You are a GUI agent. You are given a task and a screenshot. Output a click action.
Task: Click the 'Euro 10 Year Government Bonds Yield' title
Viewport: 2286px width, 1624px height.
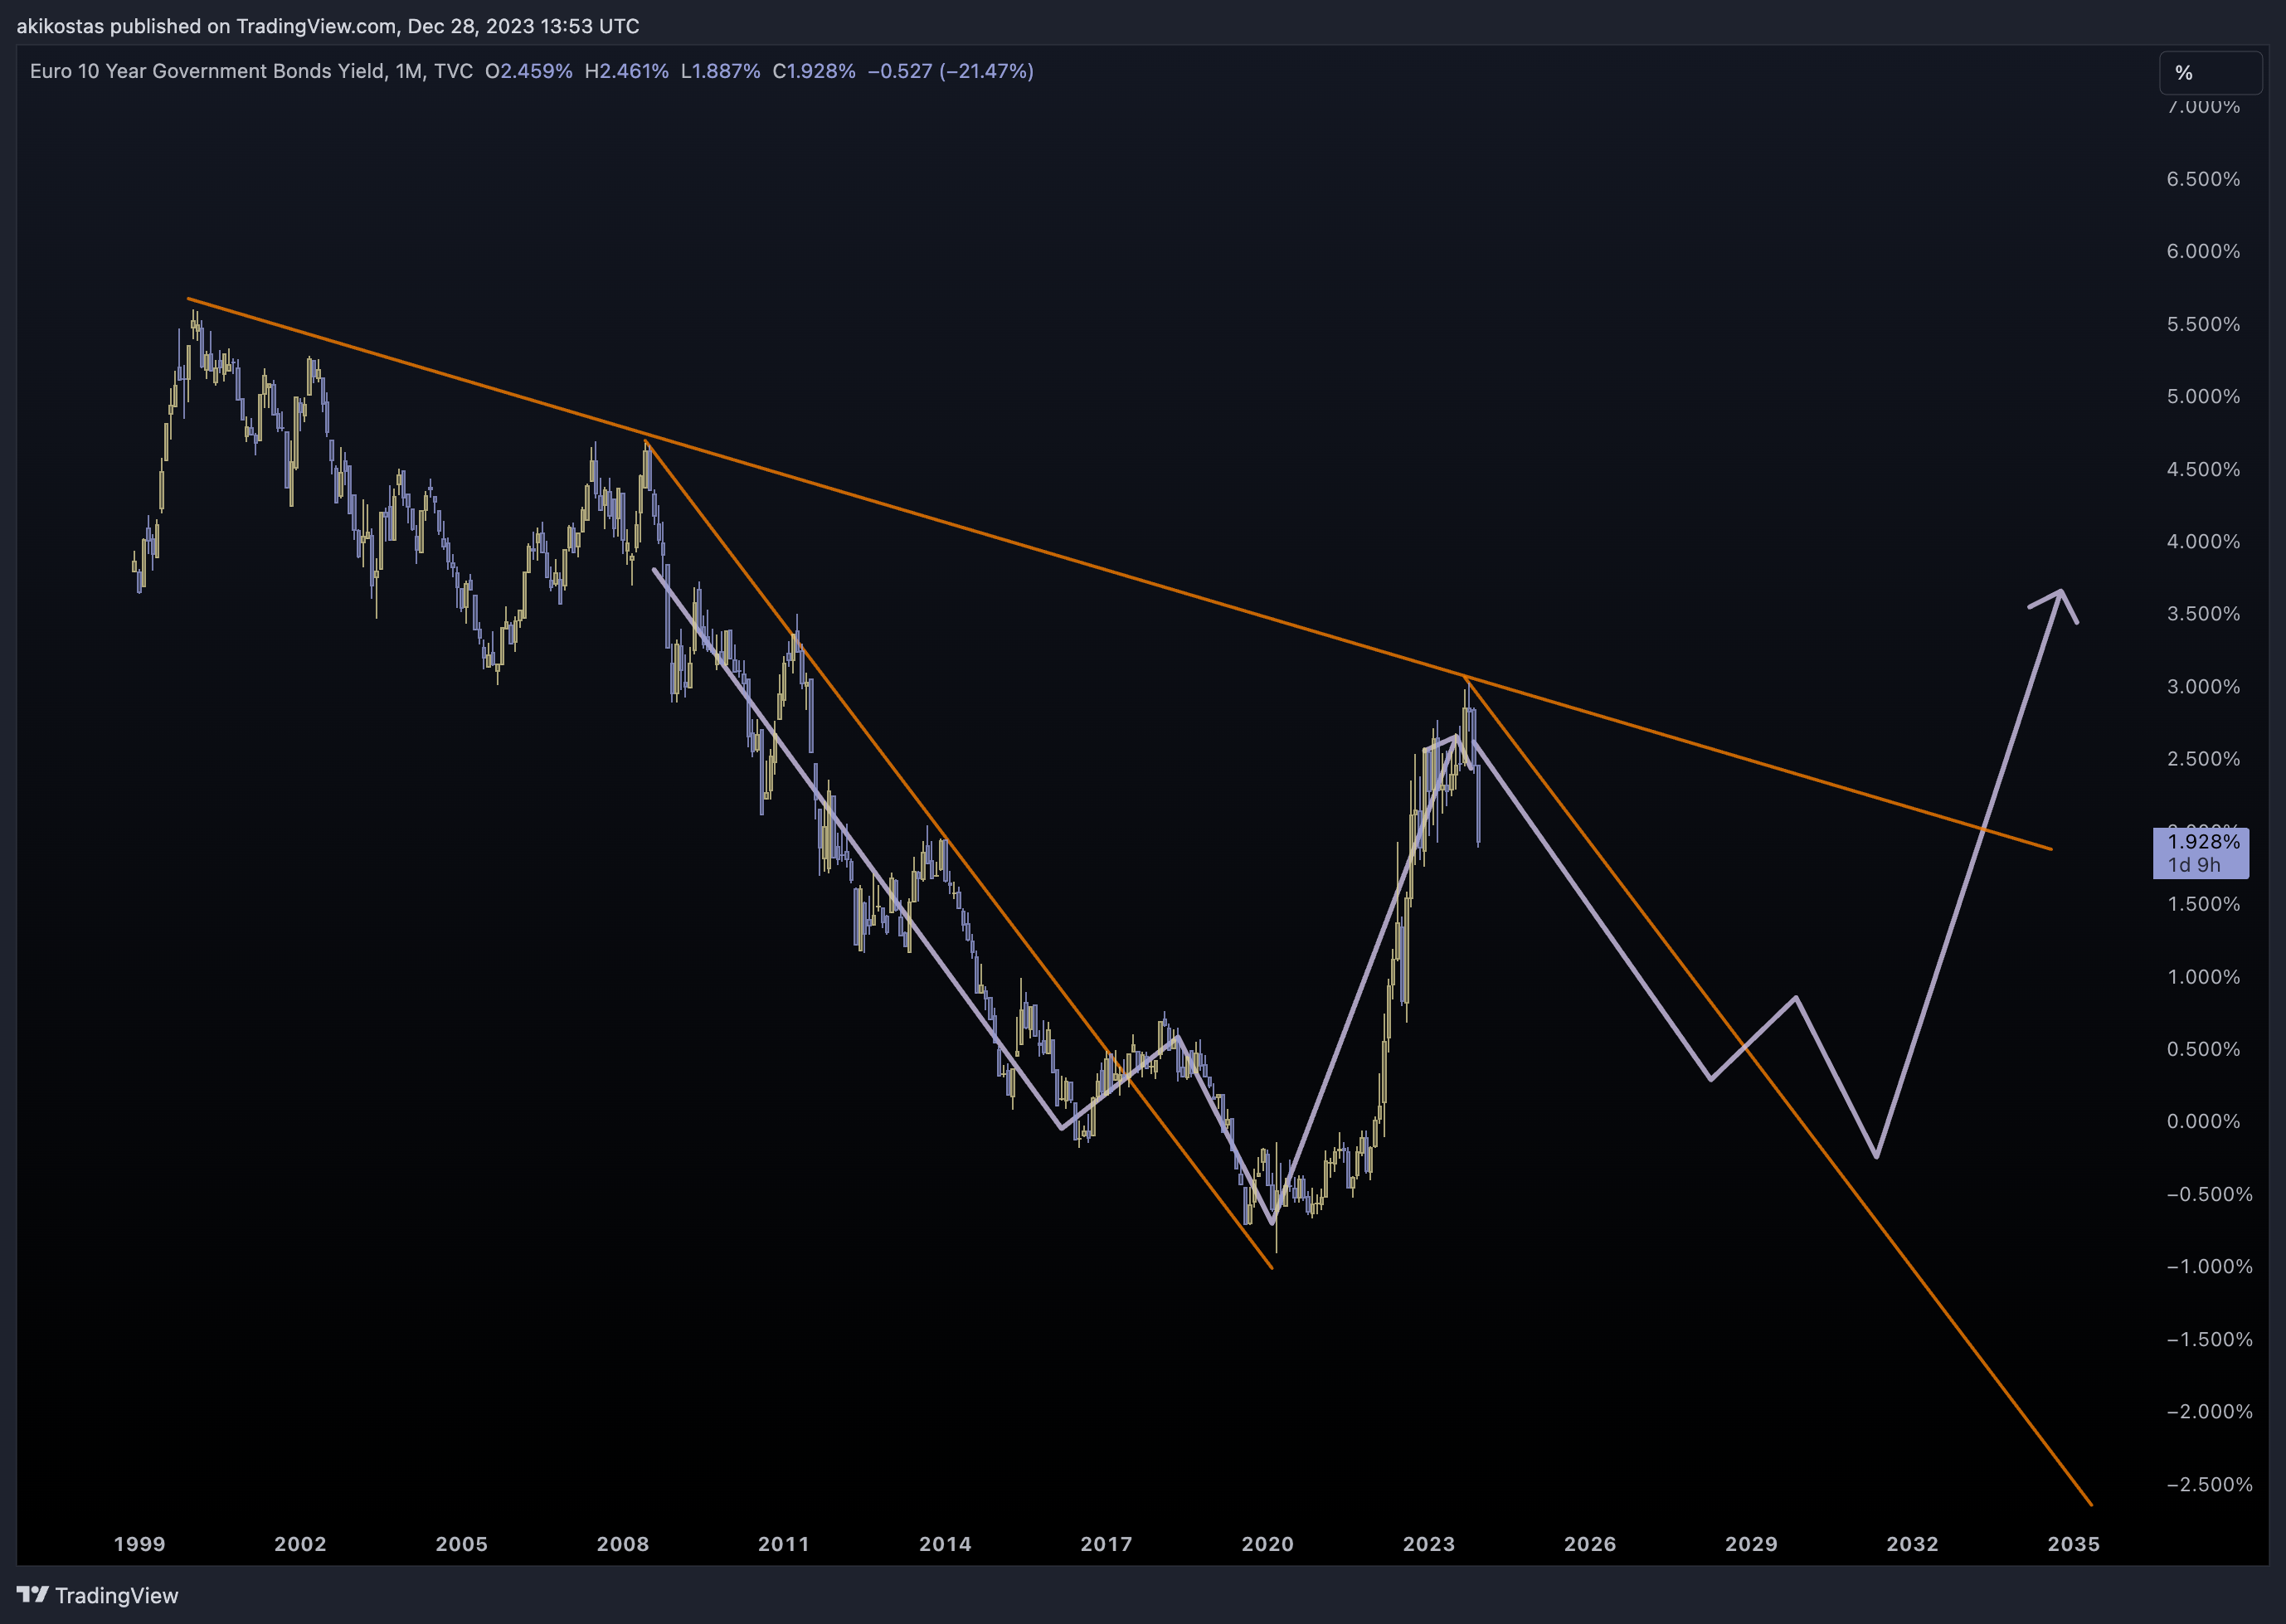[x=208, y=71]
